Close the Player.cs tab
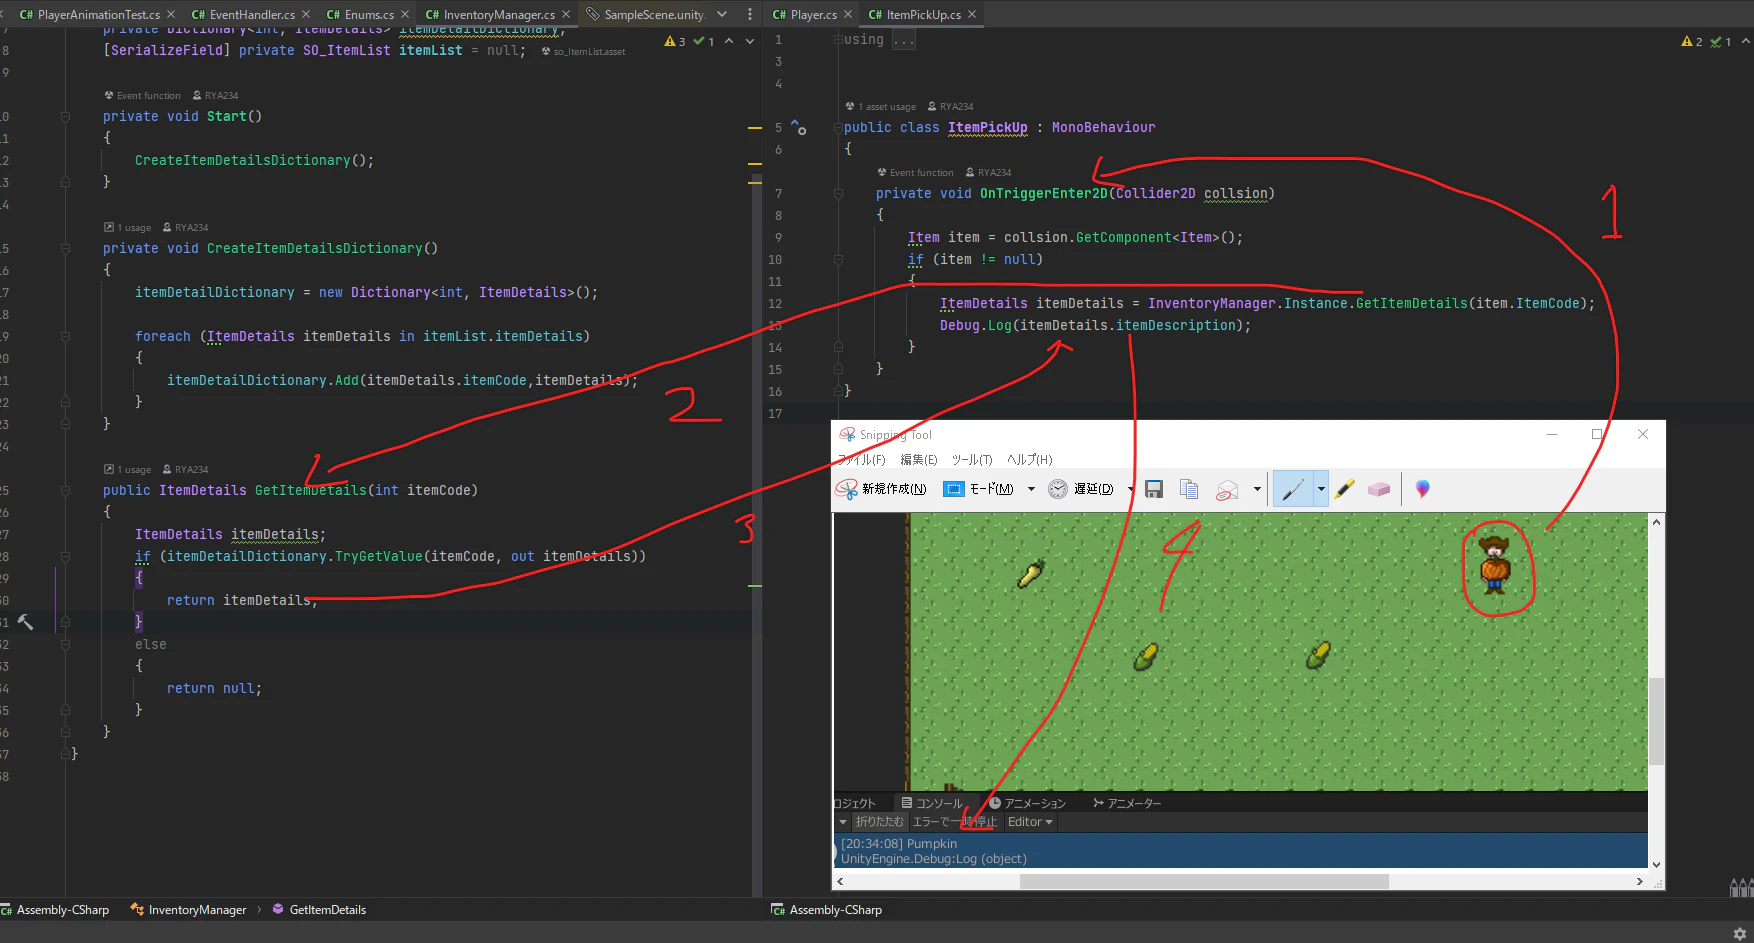Viewport: 1754px width, 943px height. [848, 14]
